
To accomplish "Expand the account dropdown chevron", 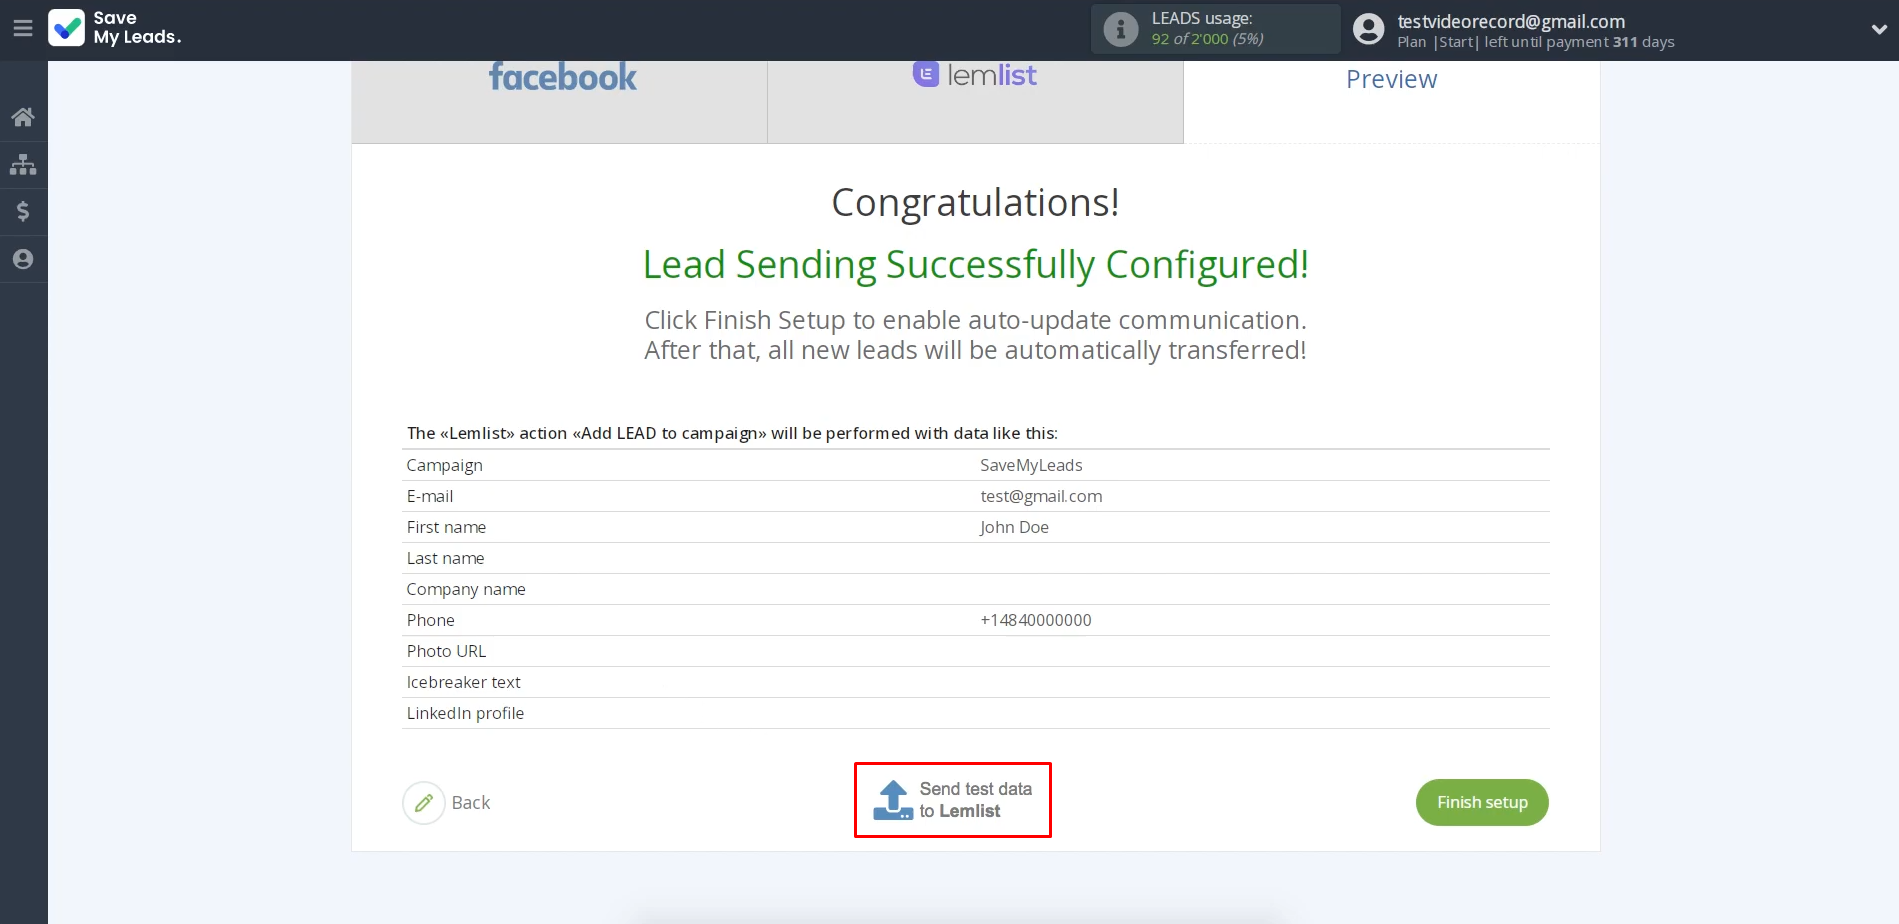I will pyautogui.click(x=1879, y=30).
